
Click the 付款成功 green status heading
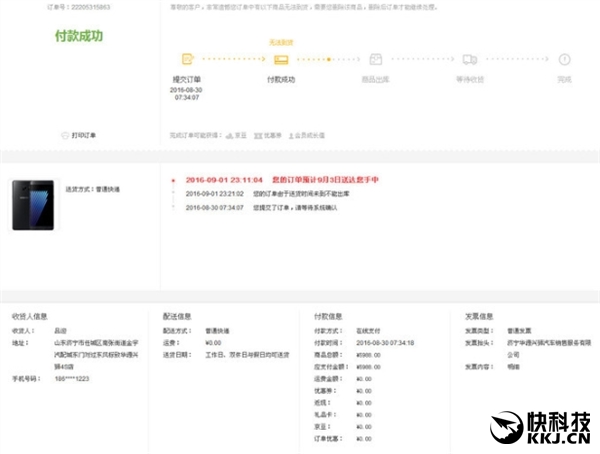(x=78, y=36)
